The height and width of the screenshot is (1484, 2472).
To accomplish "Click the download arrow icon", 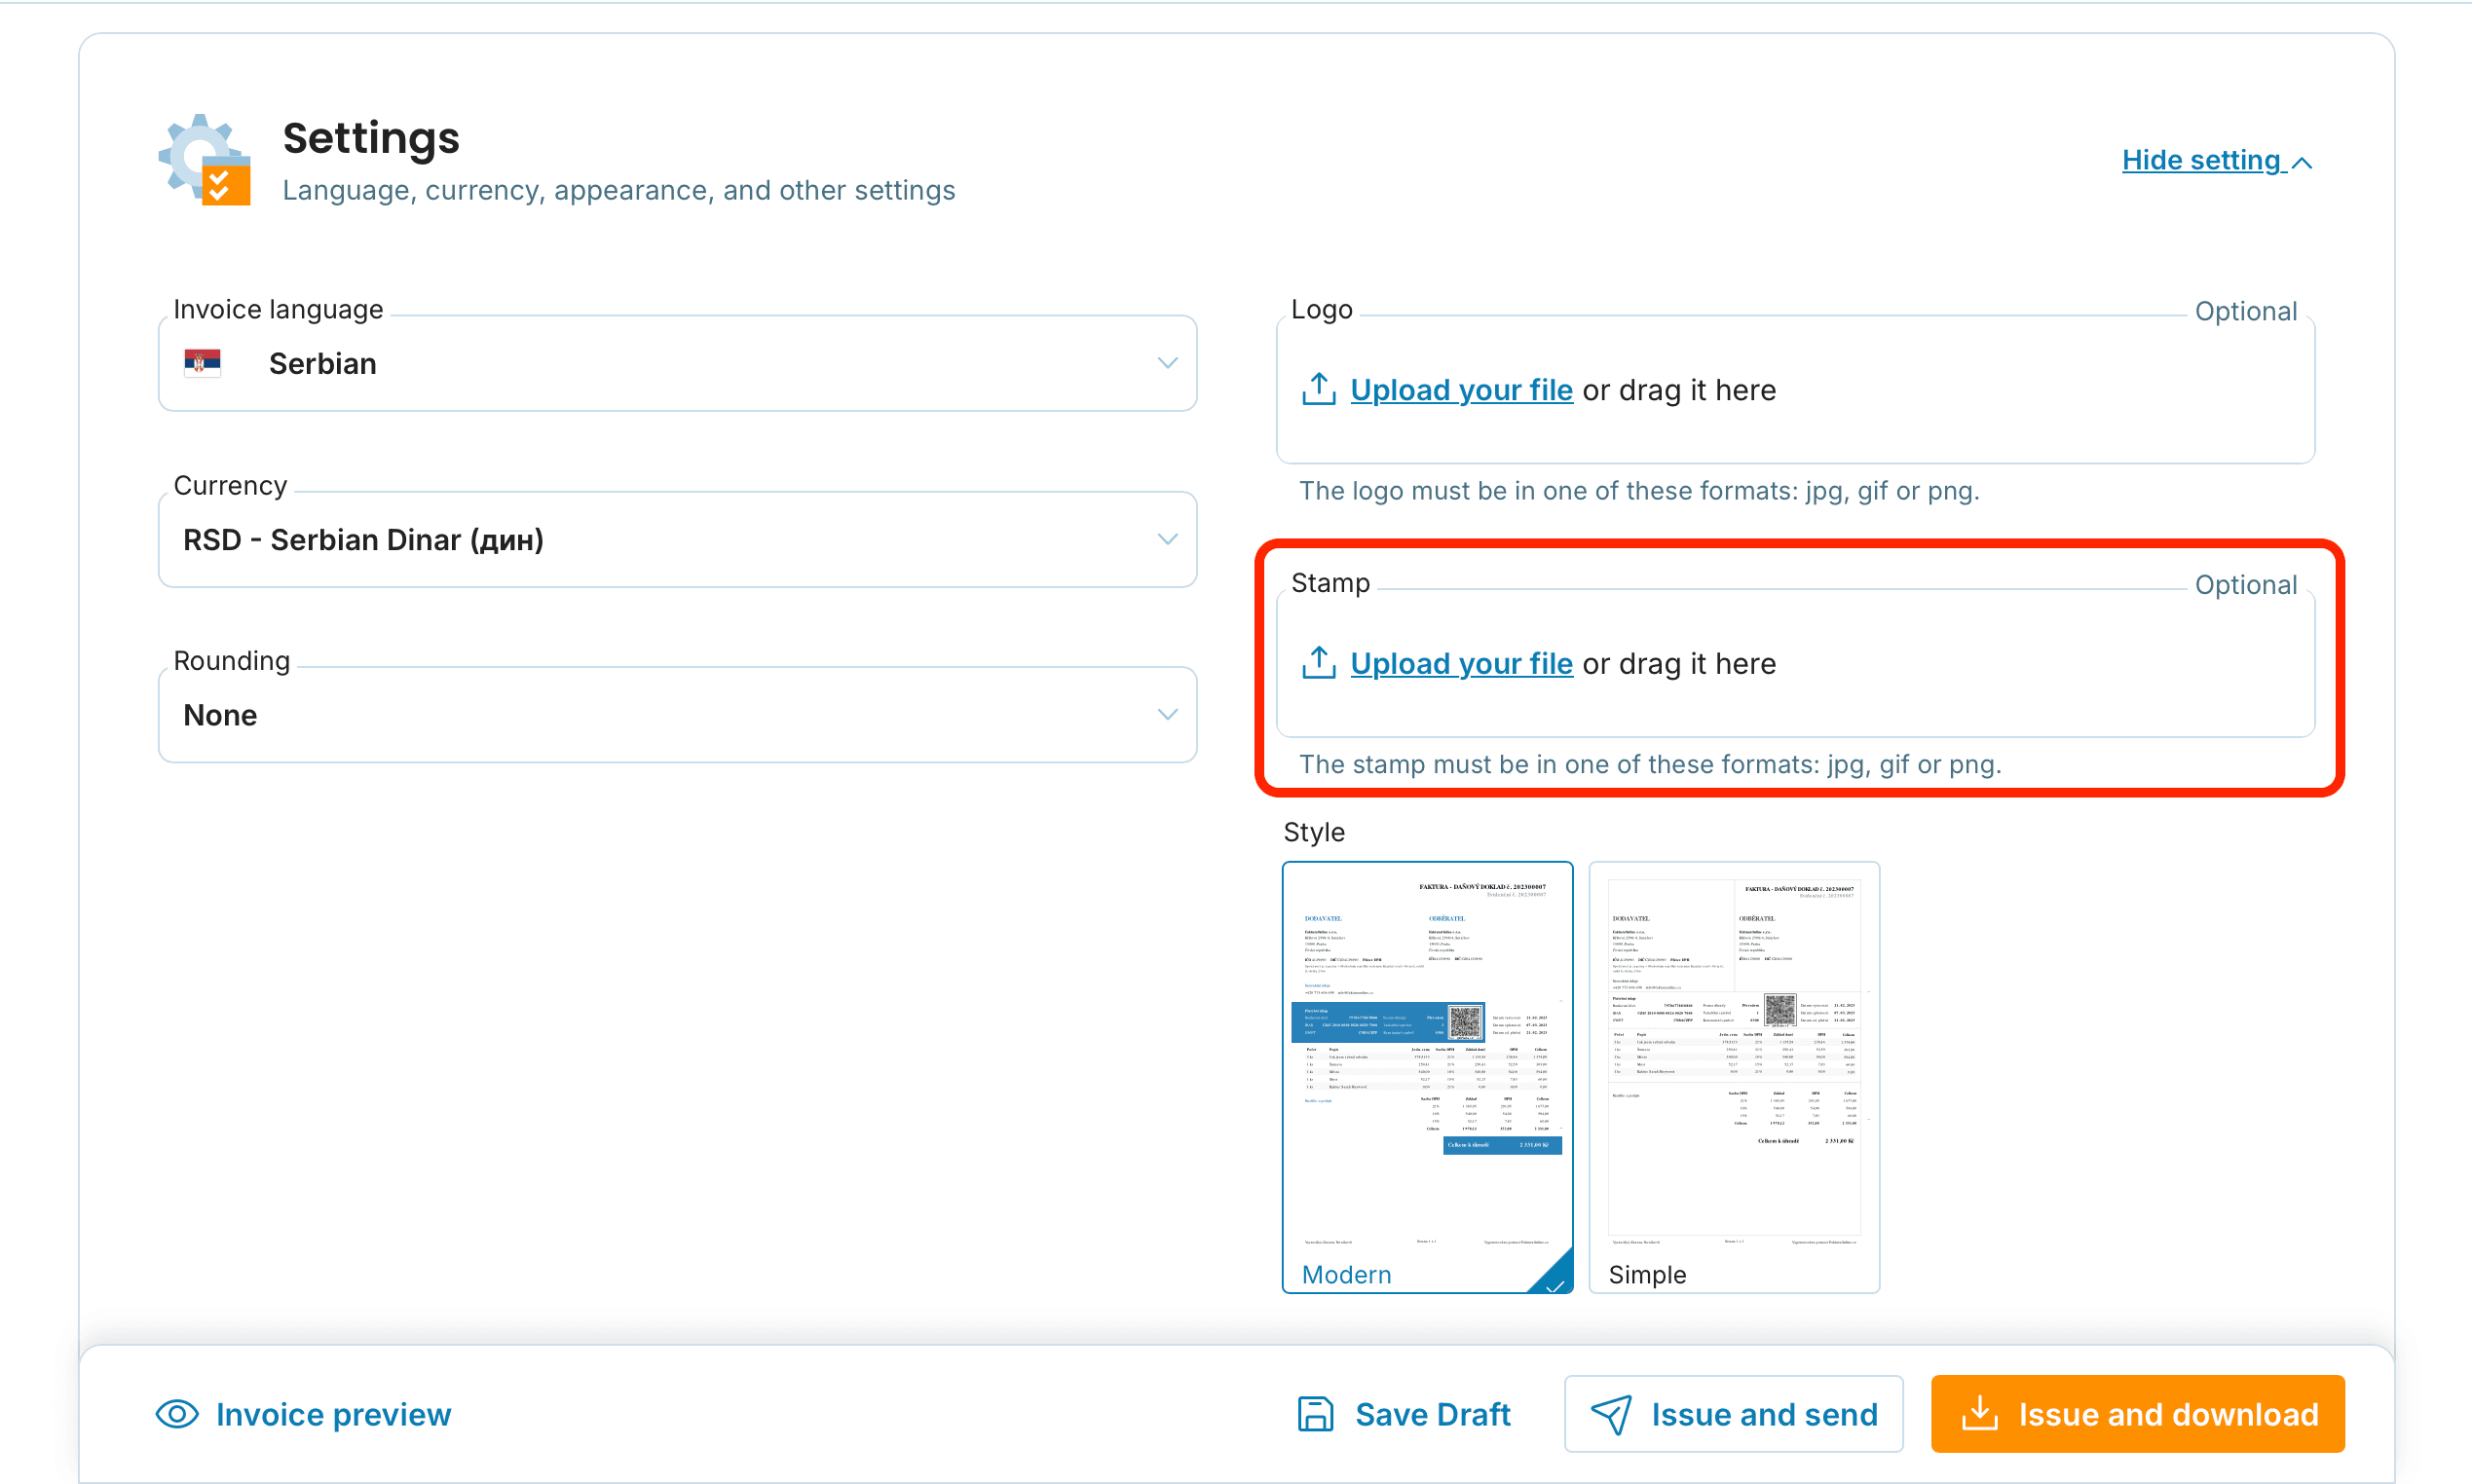I will [1980, 1413].
